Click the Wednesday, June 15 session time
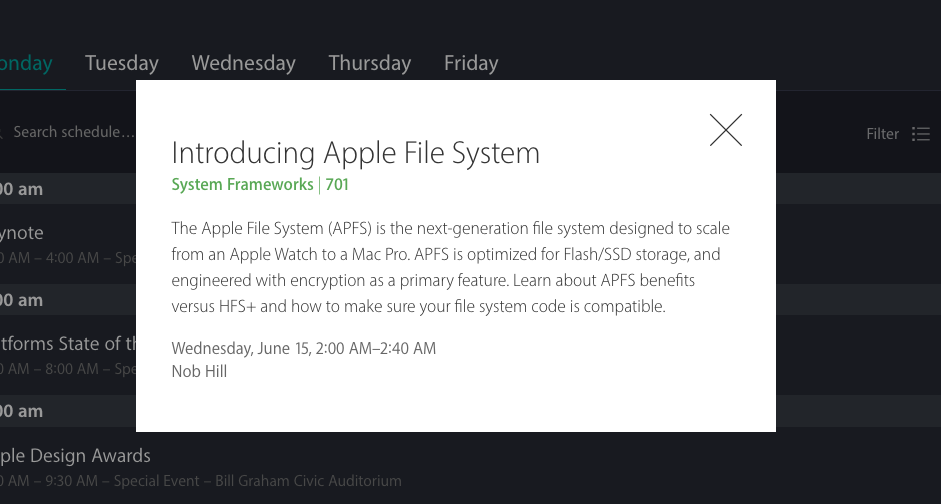The image size is (941, 504). click(304, 348)
